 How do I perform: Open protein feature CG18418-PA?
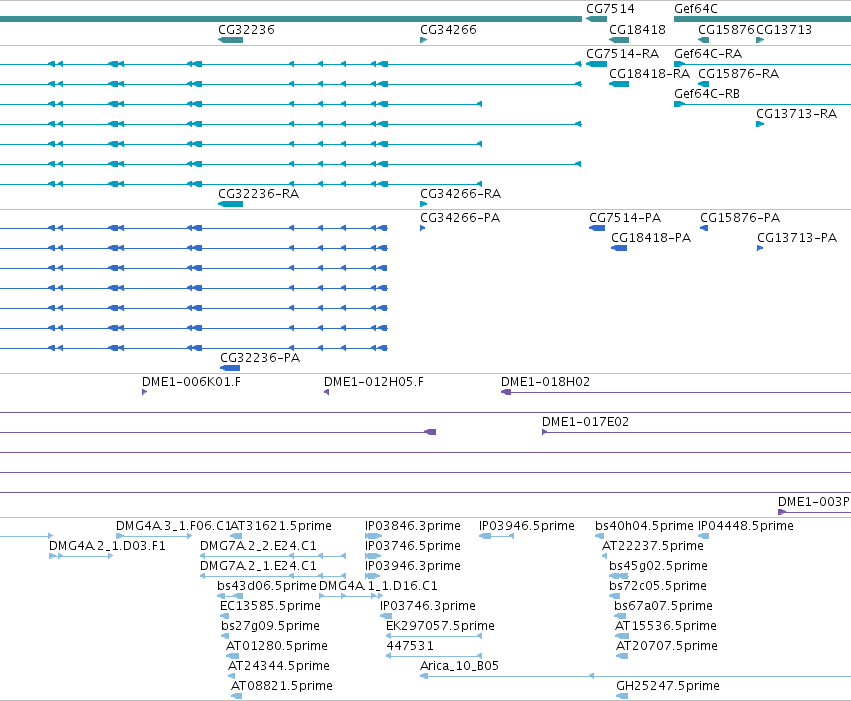tap(651, 238)
